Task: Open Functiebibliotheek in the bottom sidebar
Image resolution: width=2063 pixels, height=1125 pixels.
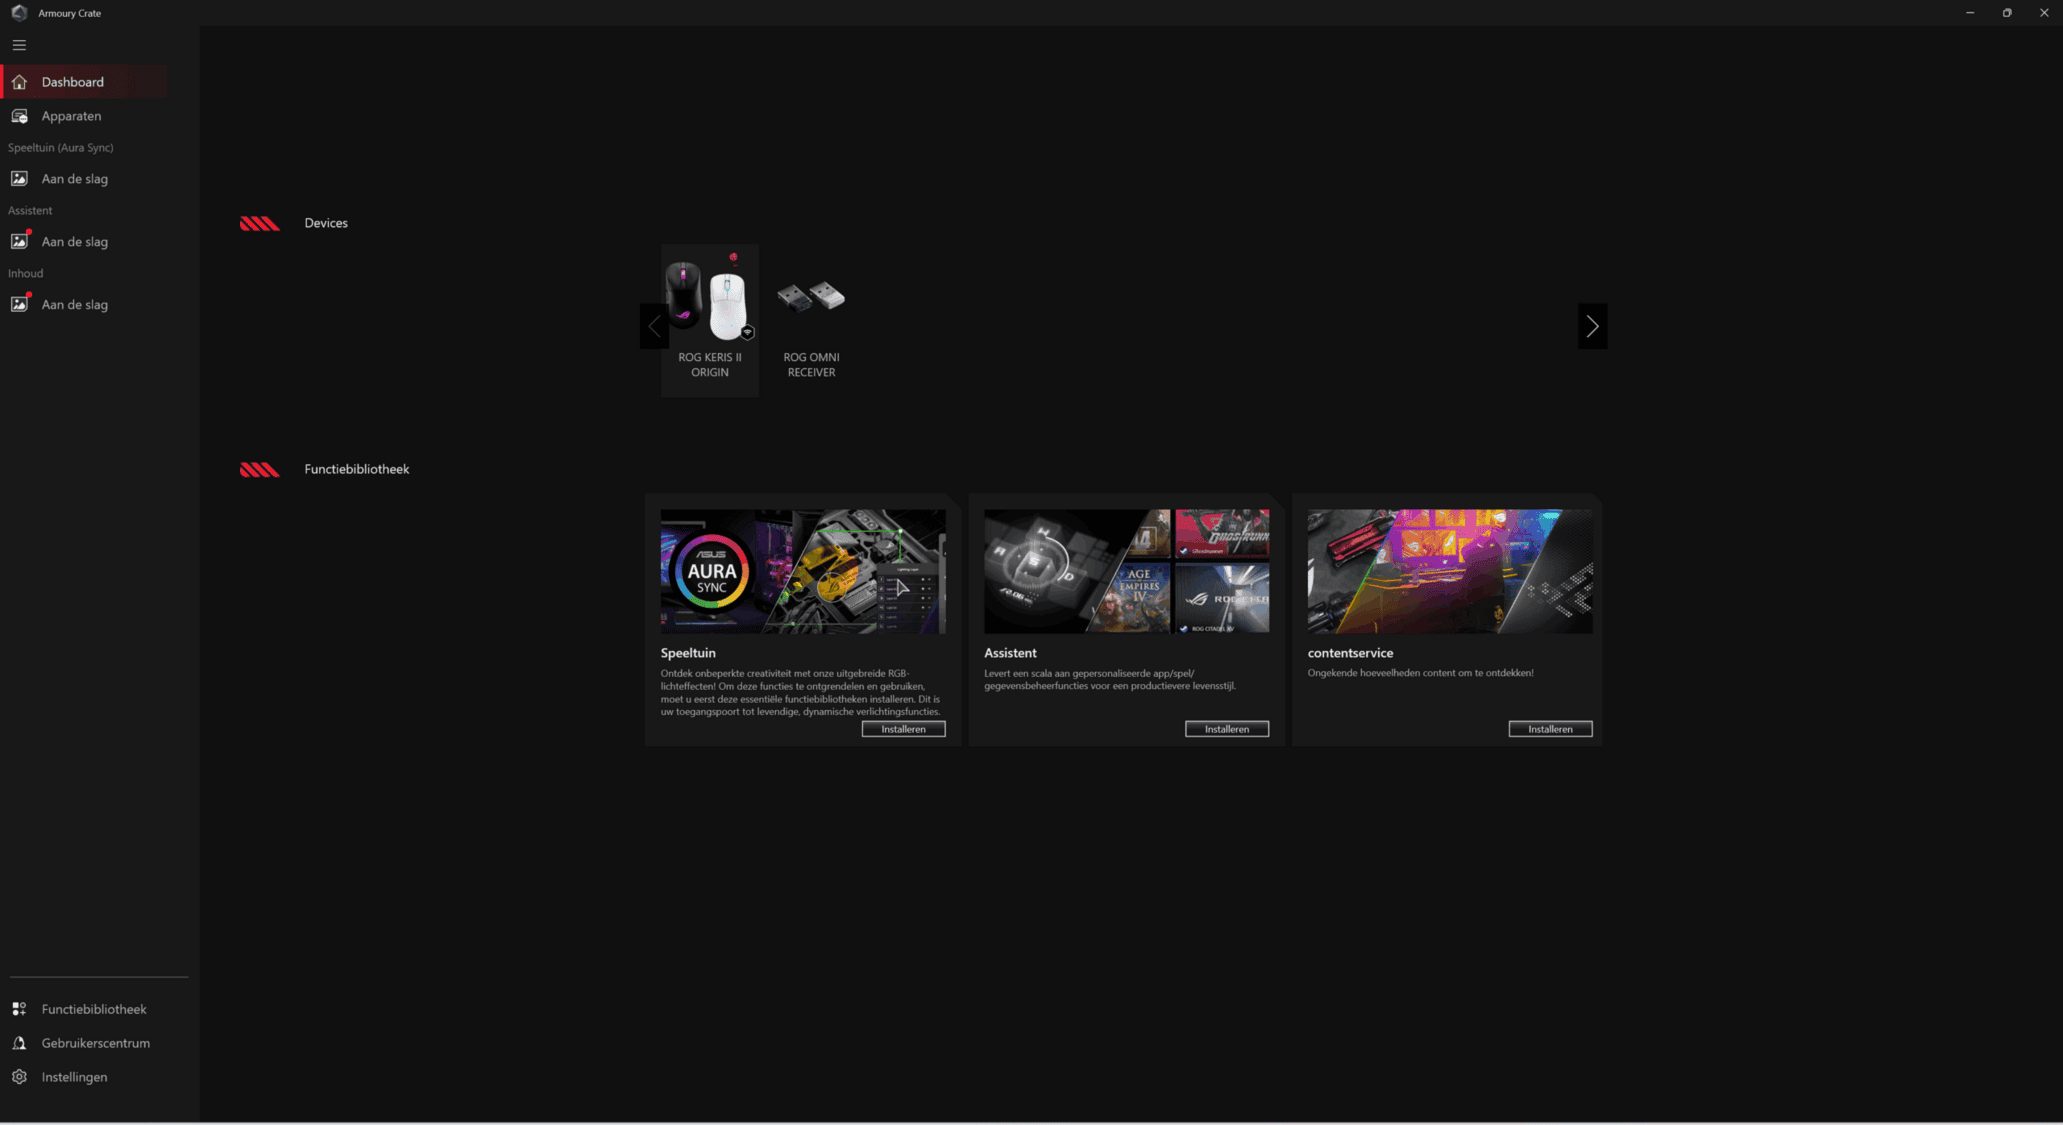Action: click(x=84, y=1009)
